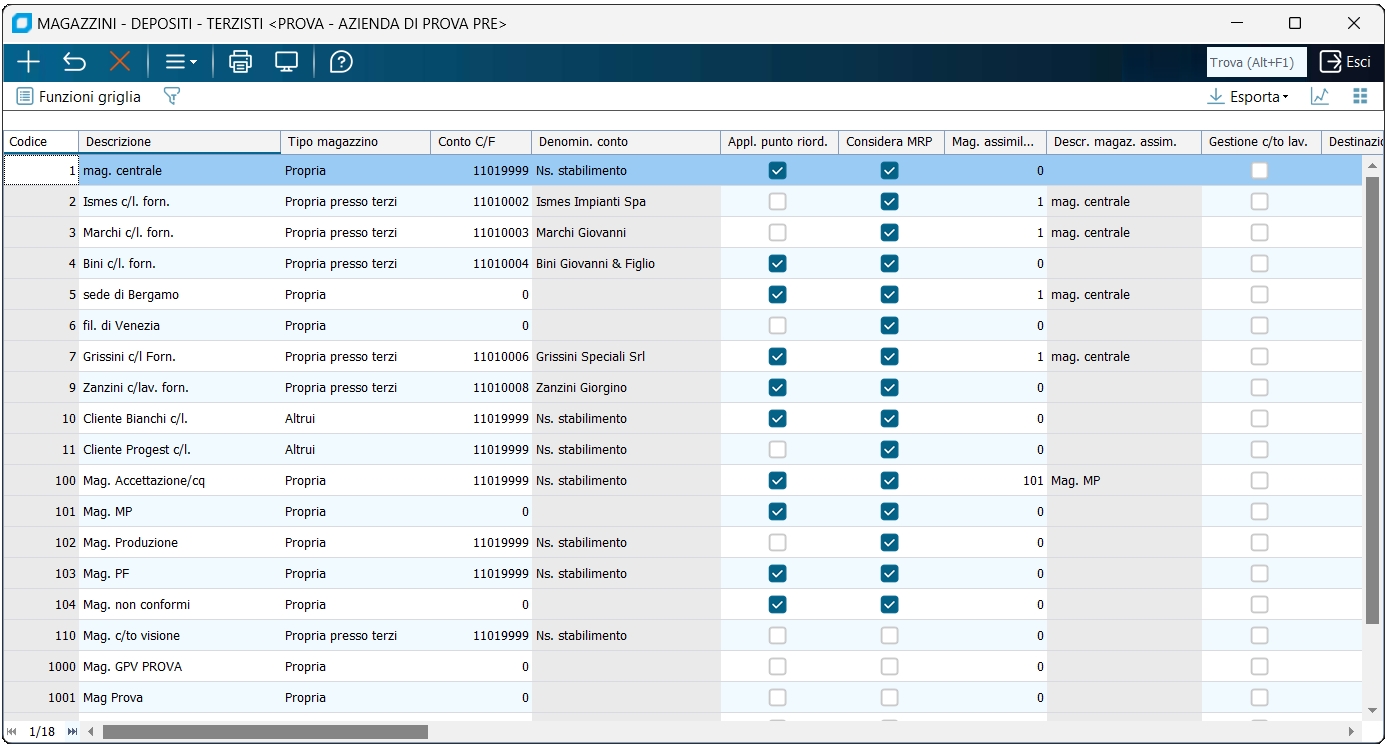The height and width of the screenshot is (748, 1389).
Task: Click the Esci button
Action: (x=1346, y=62)
